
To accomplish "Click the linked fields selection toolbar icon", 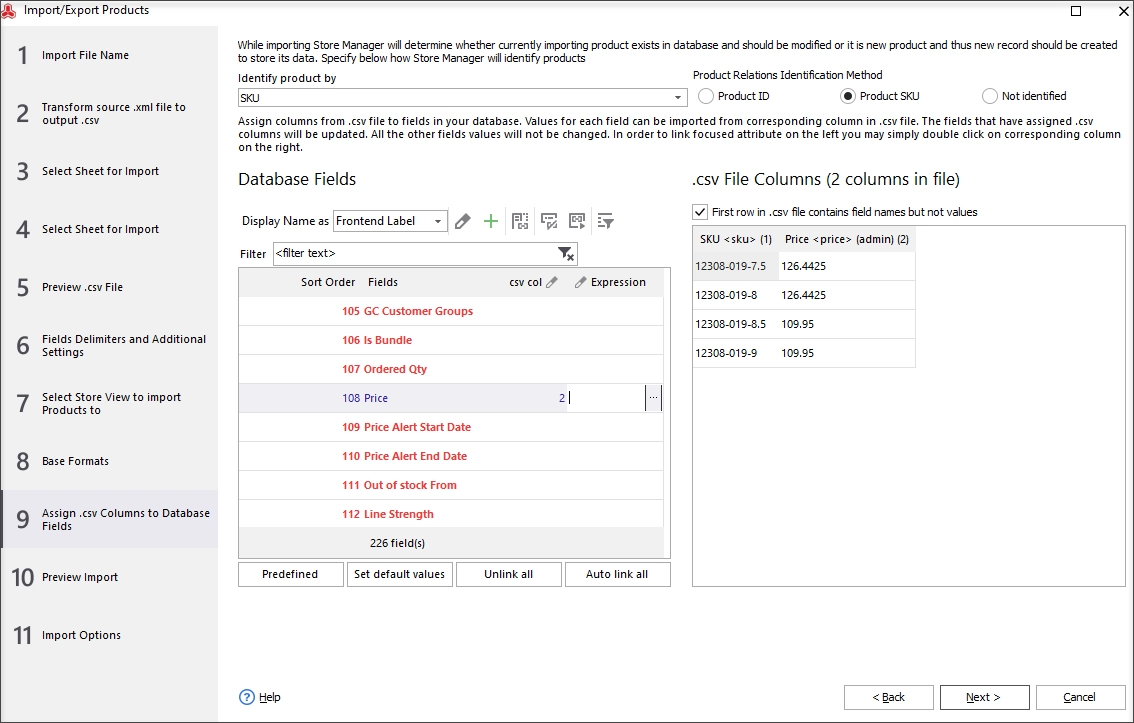I will 520,221.
